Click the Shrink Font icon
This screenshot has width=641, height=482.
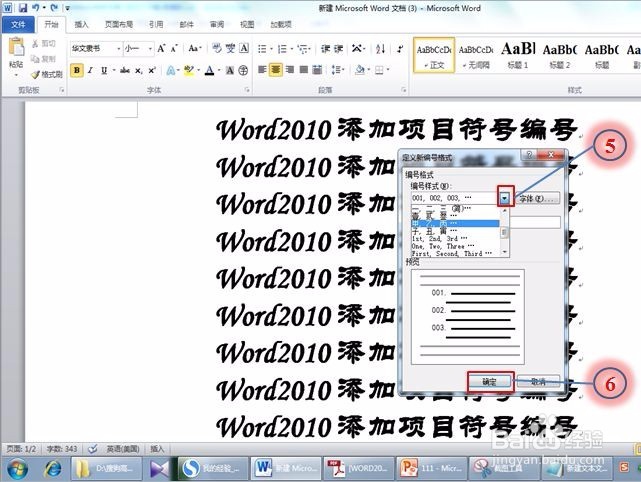click(174, 49)
